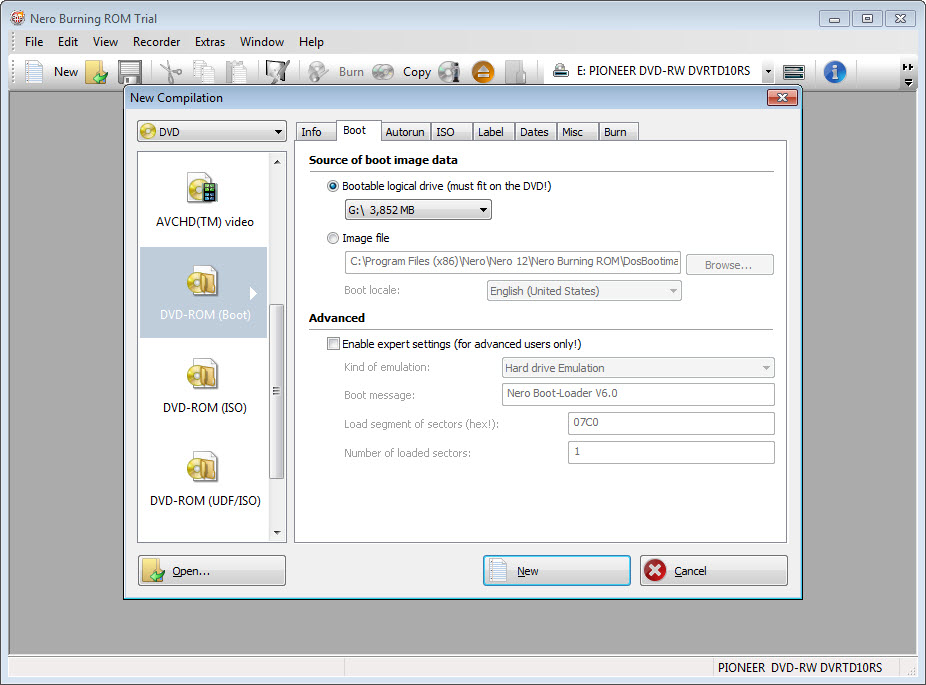Click the pen-and-screen tool icon before Burn
This screenshot has width=926, height=685.
[277, 71]
